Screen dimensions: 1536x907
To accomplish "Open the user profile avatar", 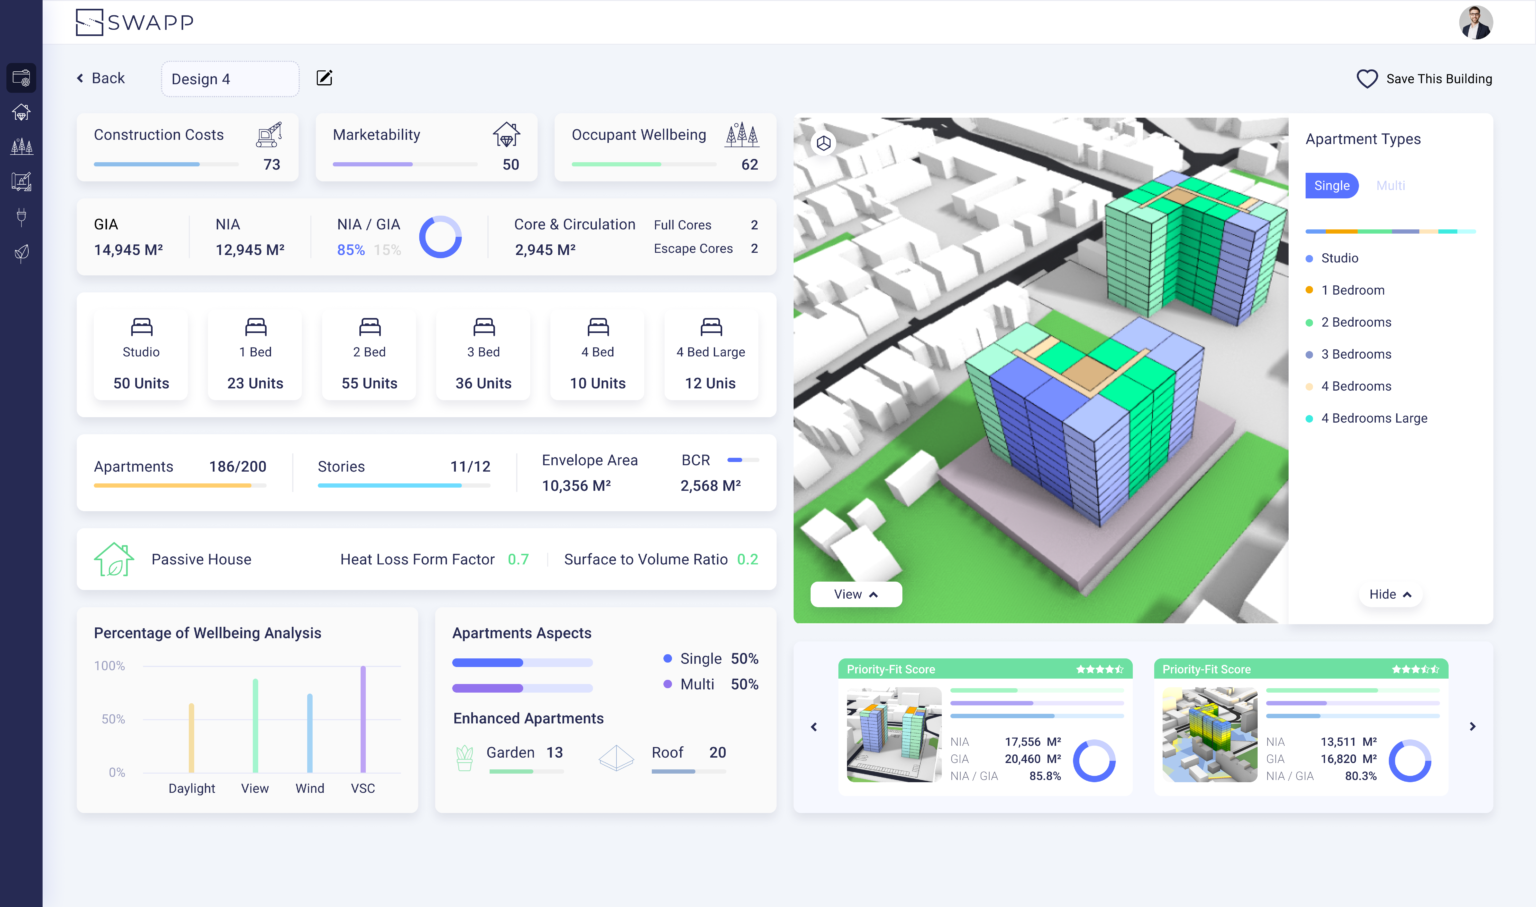I will pyautogui.click(x=1475, y=22).
